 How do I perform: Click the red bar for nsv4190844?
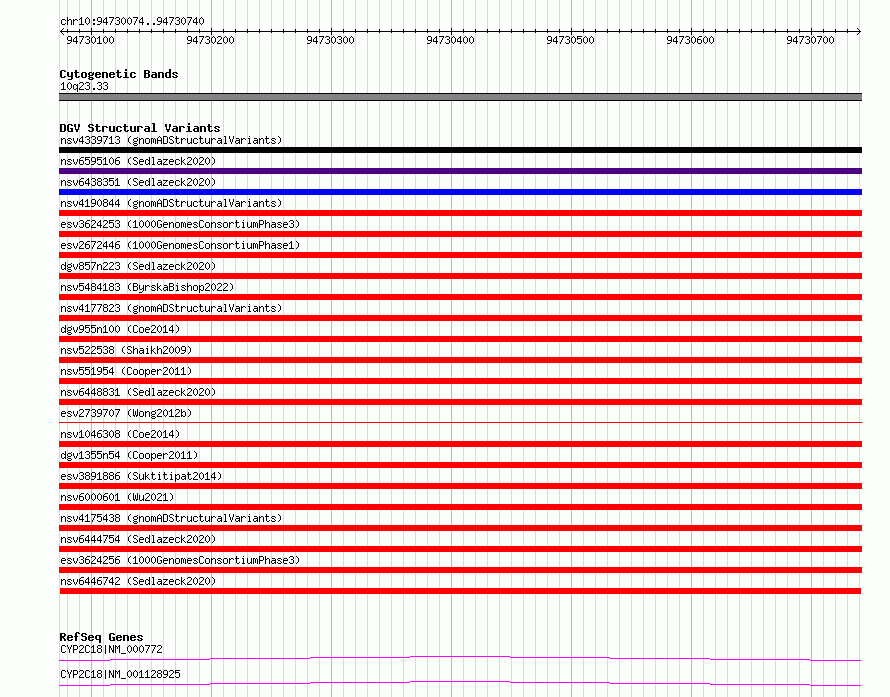point(460,213)
